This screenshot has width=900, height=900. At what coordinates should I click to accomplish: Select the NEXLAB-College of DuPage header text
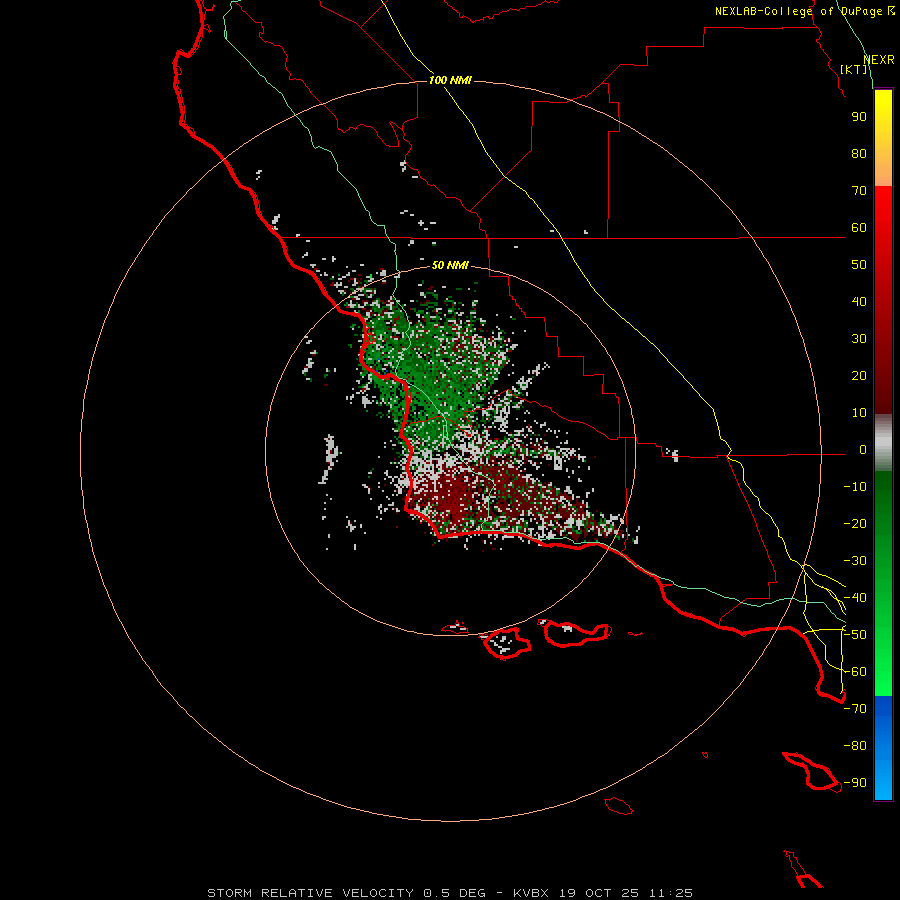(804, 11)
